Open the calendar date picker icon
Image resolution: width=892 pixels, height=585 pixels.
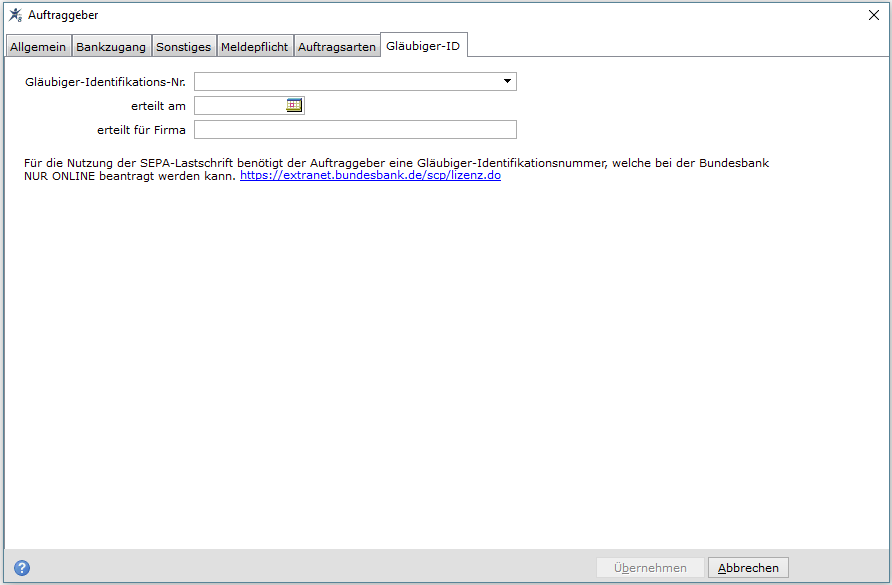(x=294, y=105)
